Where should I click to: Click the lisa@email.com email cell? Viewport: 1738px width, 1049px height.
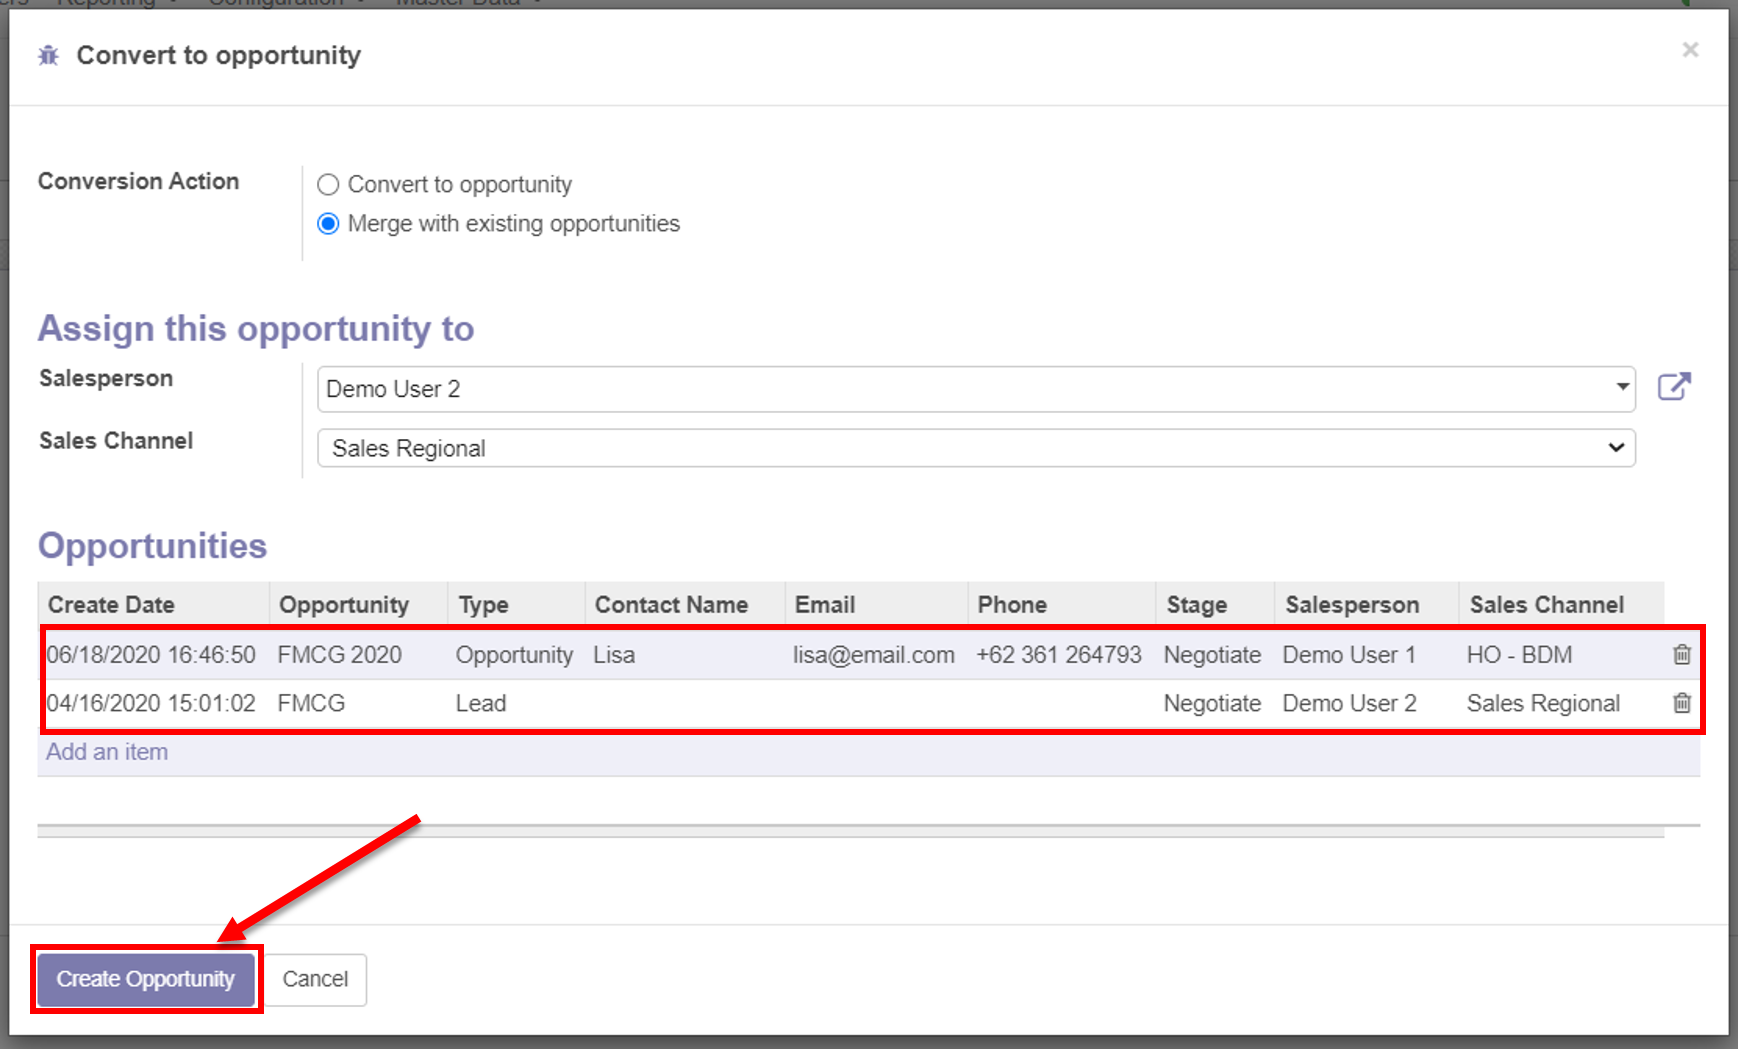pyautogui.click(x=874, y=655)
